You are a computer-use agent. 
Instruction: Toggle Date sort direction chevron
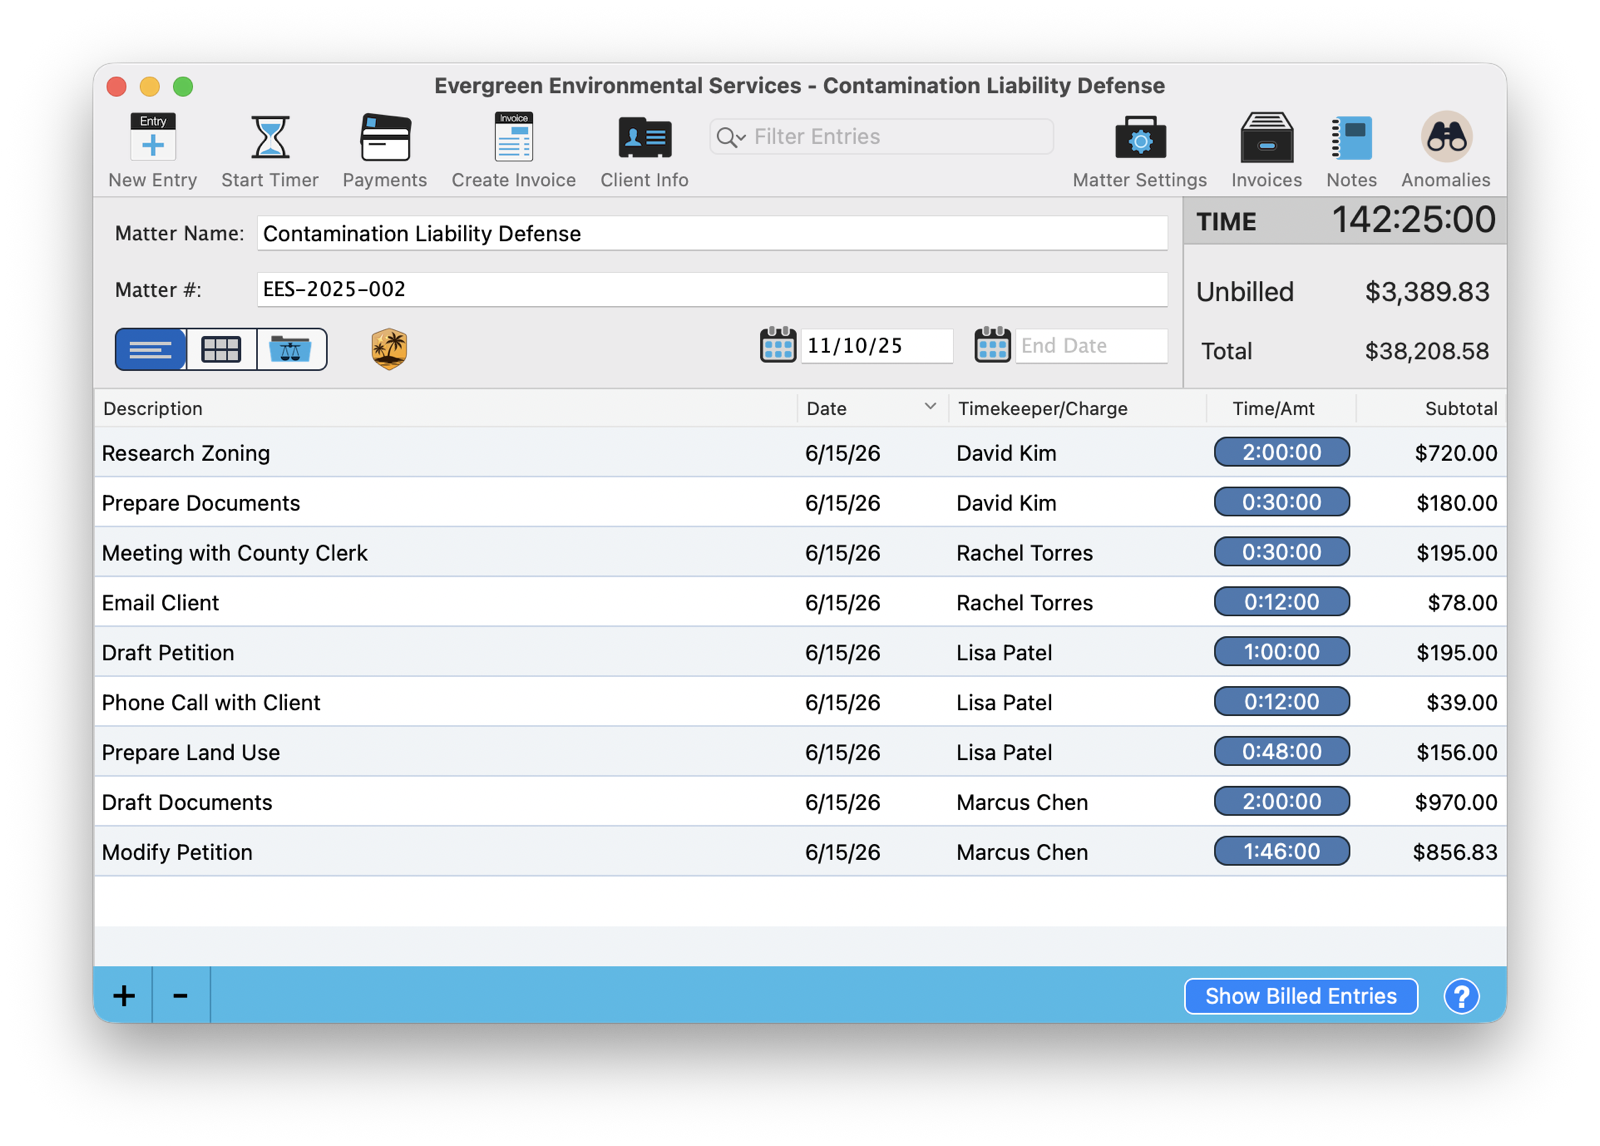930,407
